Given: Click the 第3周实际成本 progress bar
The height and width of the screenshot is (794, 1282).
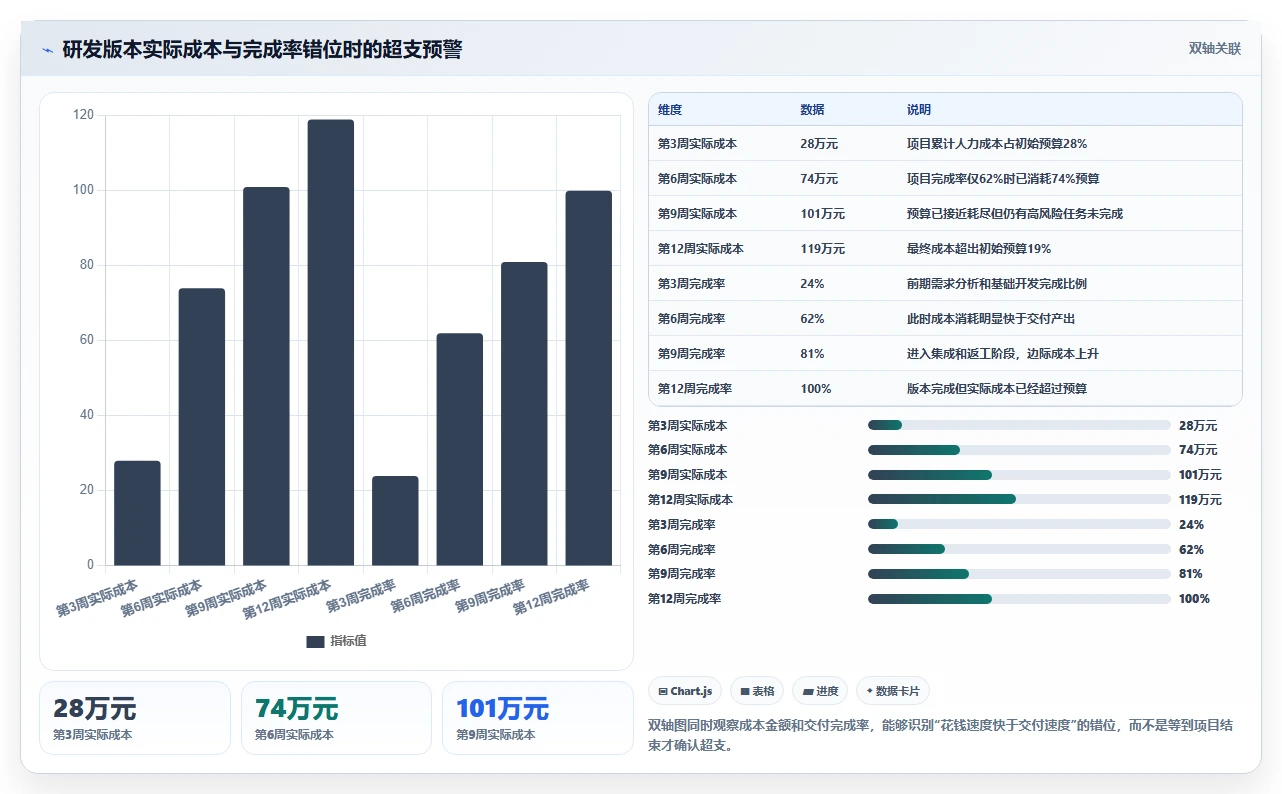Looking at the screenshot, I should tap(1019, 425).
